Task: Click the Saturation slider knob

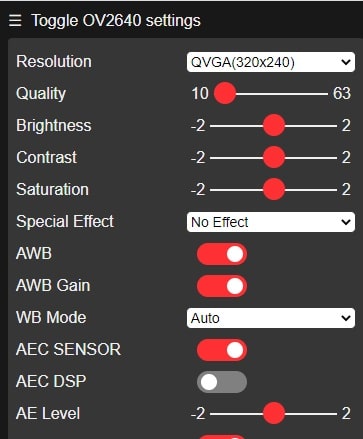Action: (274, 189)
